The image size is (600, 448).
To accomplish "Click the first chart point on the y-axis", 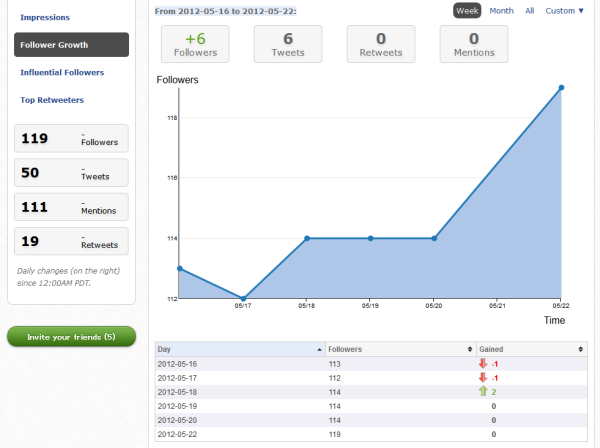I will tap(180, 269).
